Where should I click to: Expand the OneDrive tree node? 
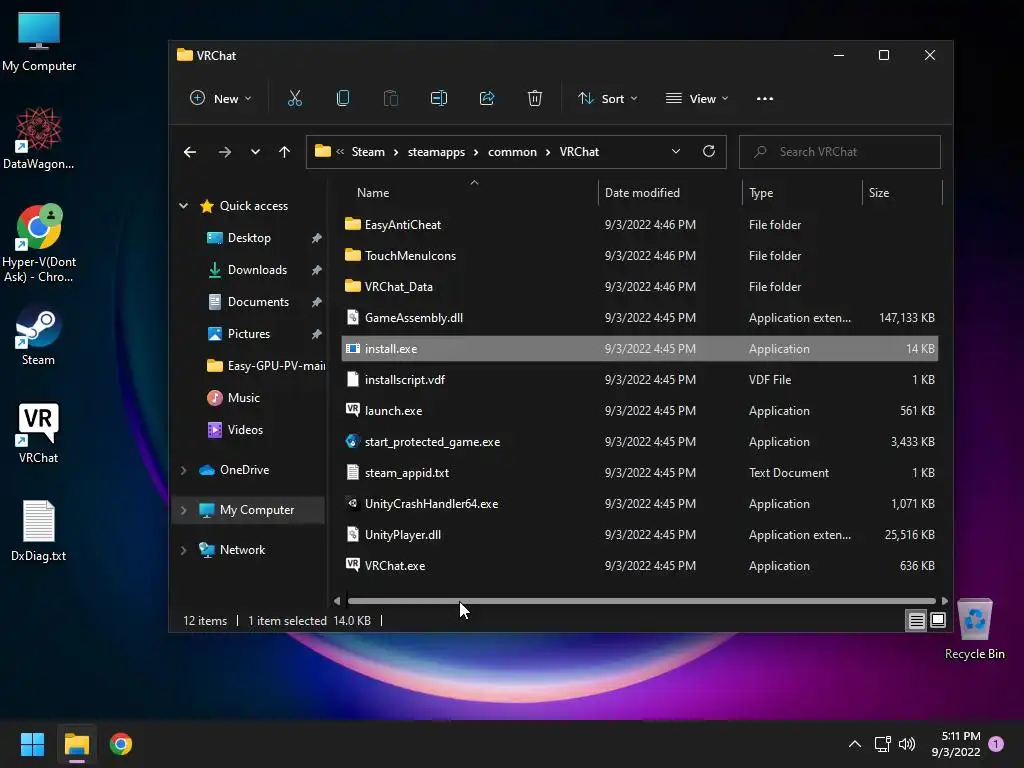tap(184, 470)
